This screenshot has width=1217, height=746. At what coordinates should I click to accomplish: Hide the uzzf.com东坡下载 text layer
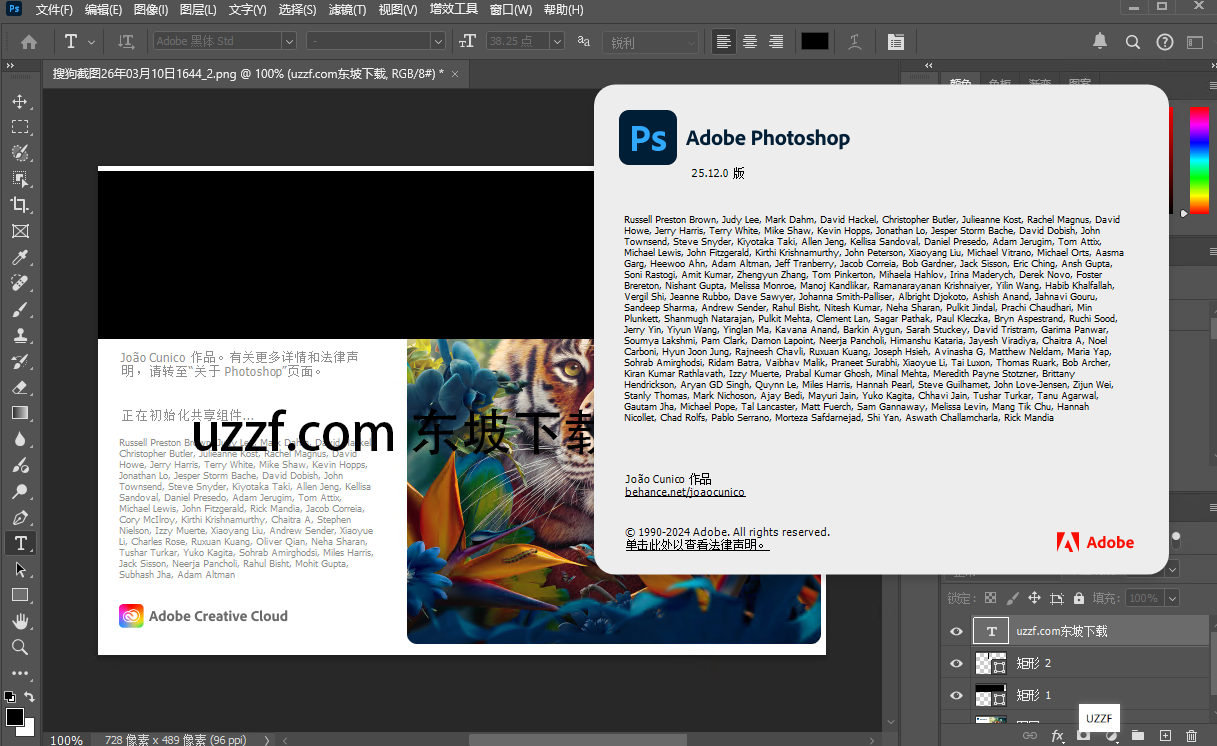[x=956, y=631]
